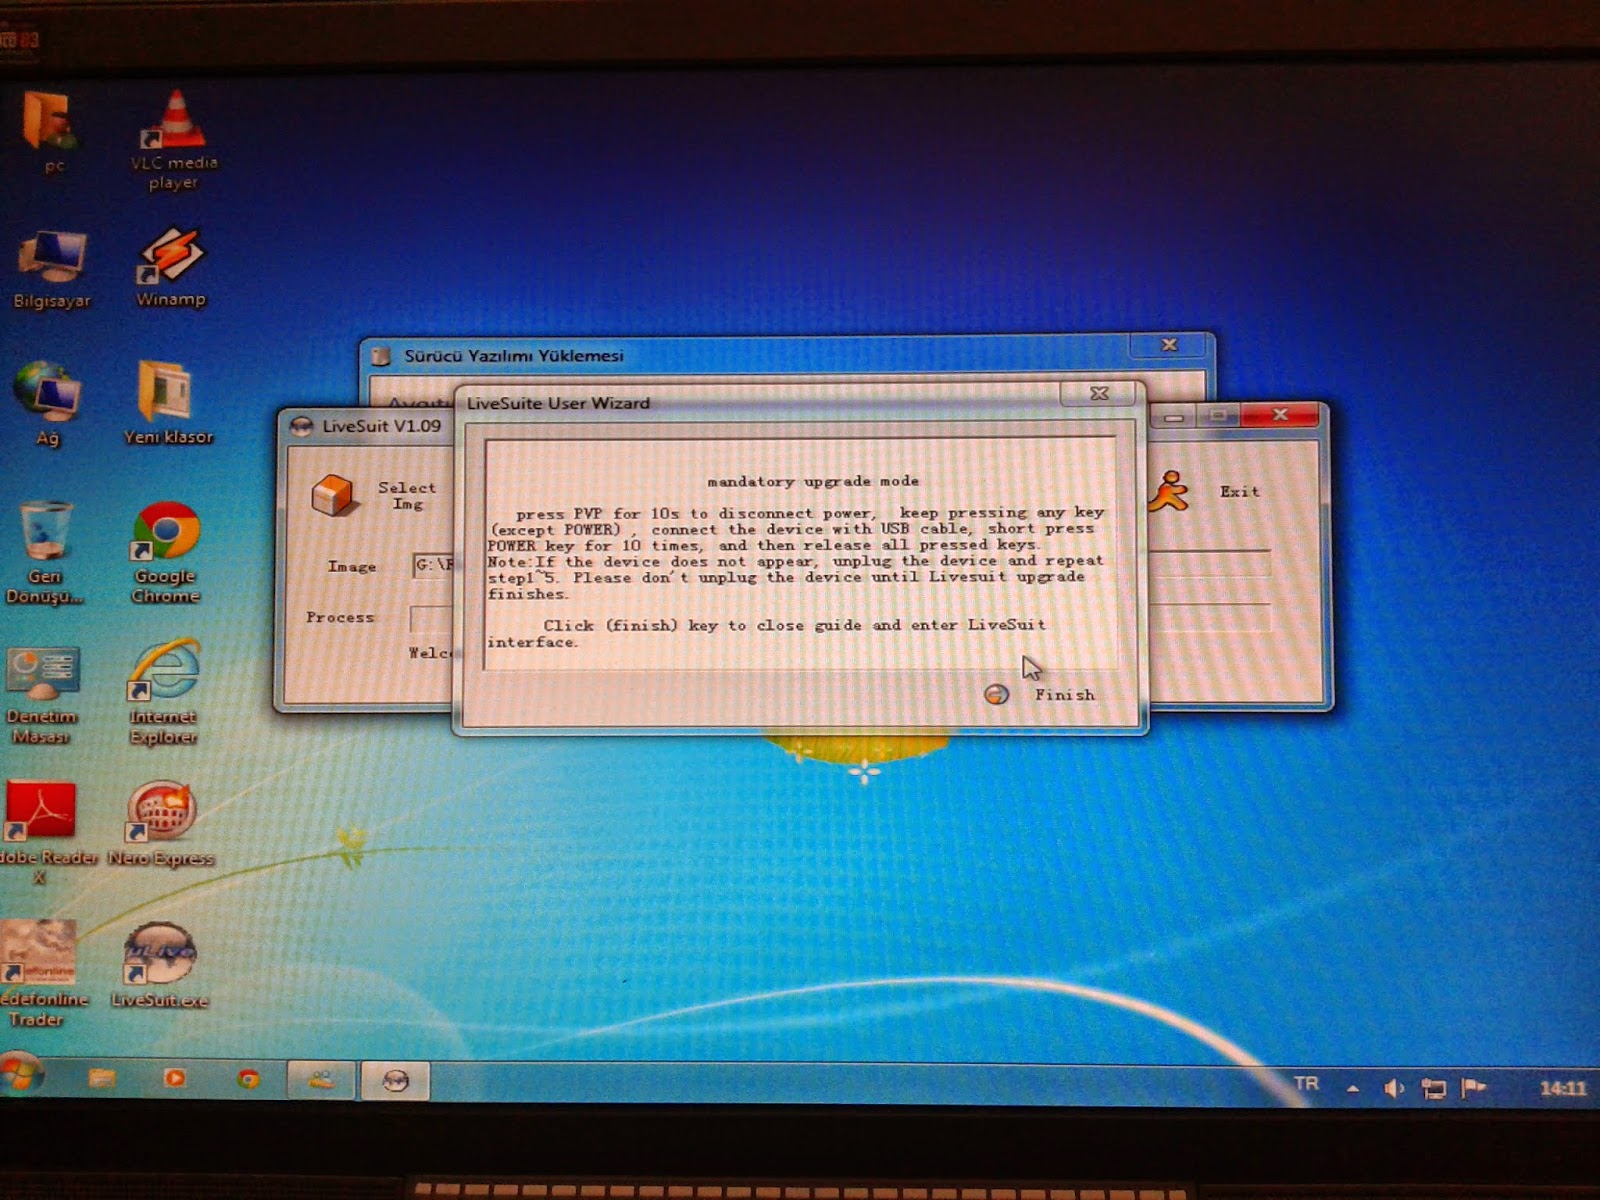
Task: Close the Sürücü Yazılımı Yüklemesi window
Action: (x=1169, y=344)
